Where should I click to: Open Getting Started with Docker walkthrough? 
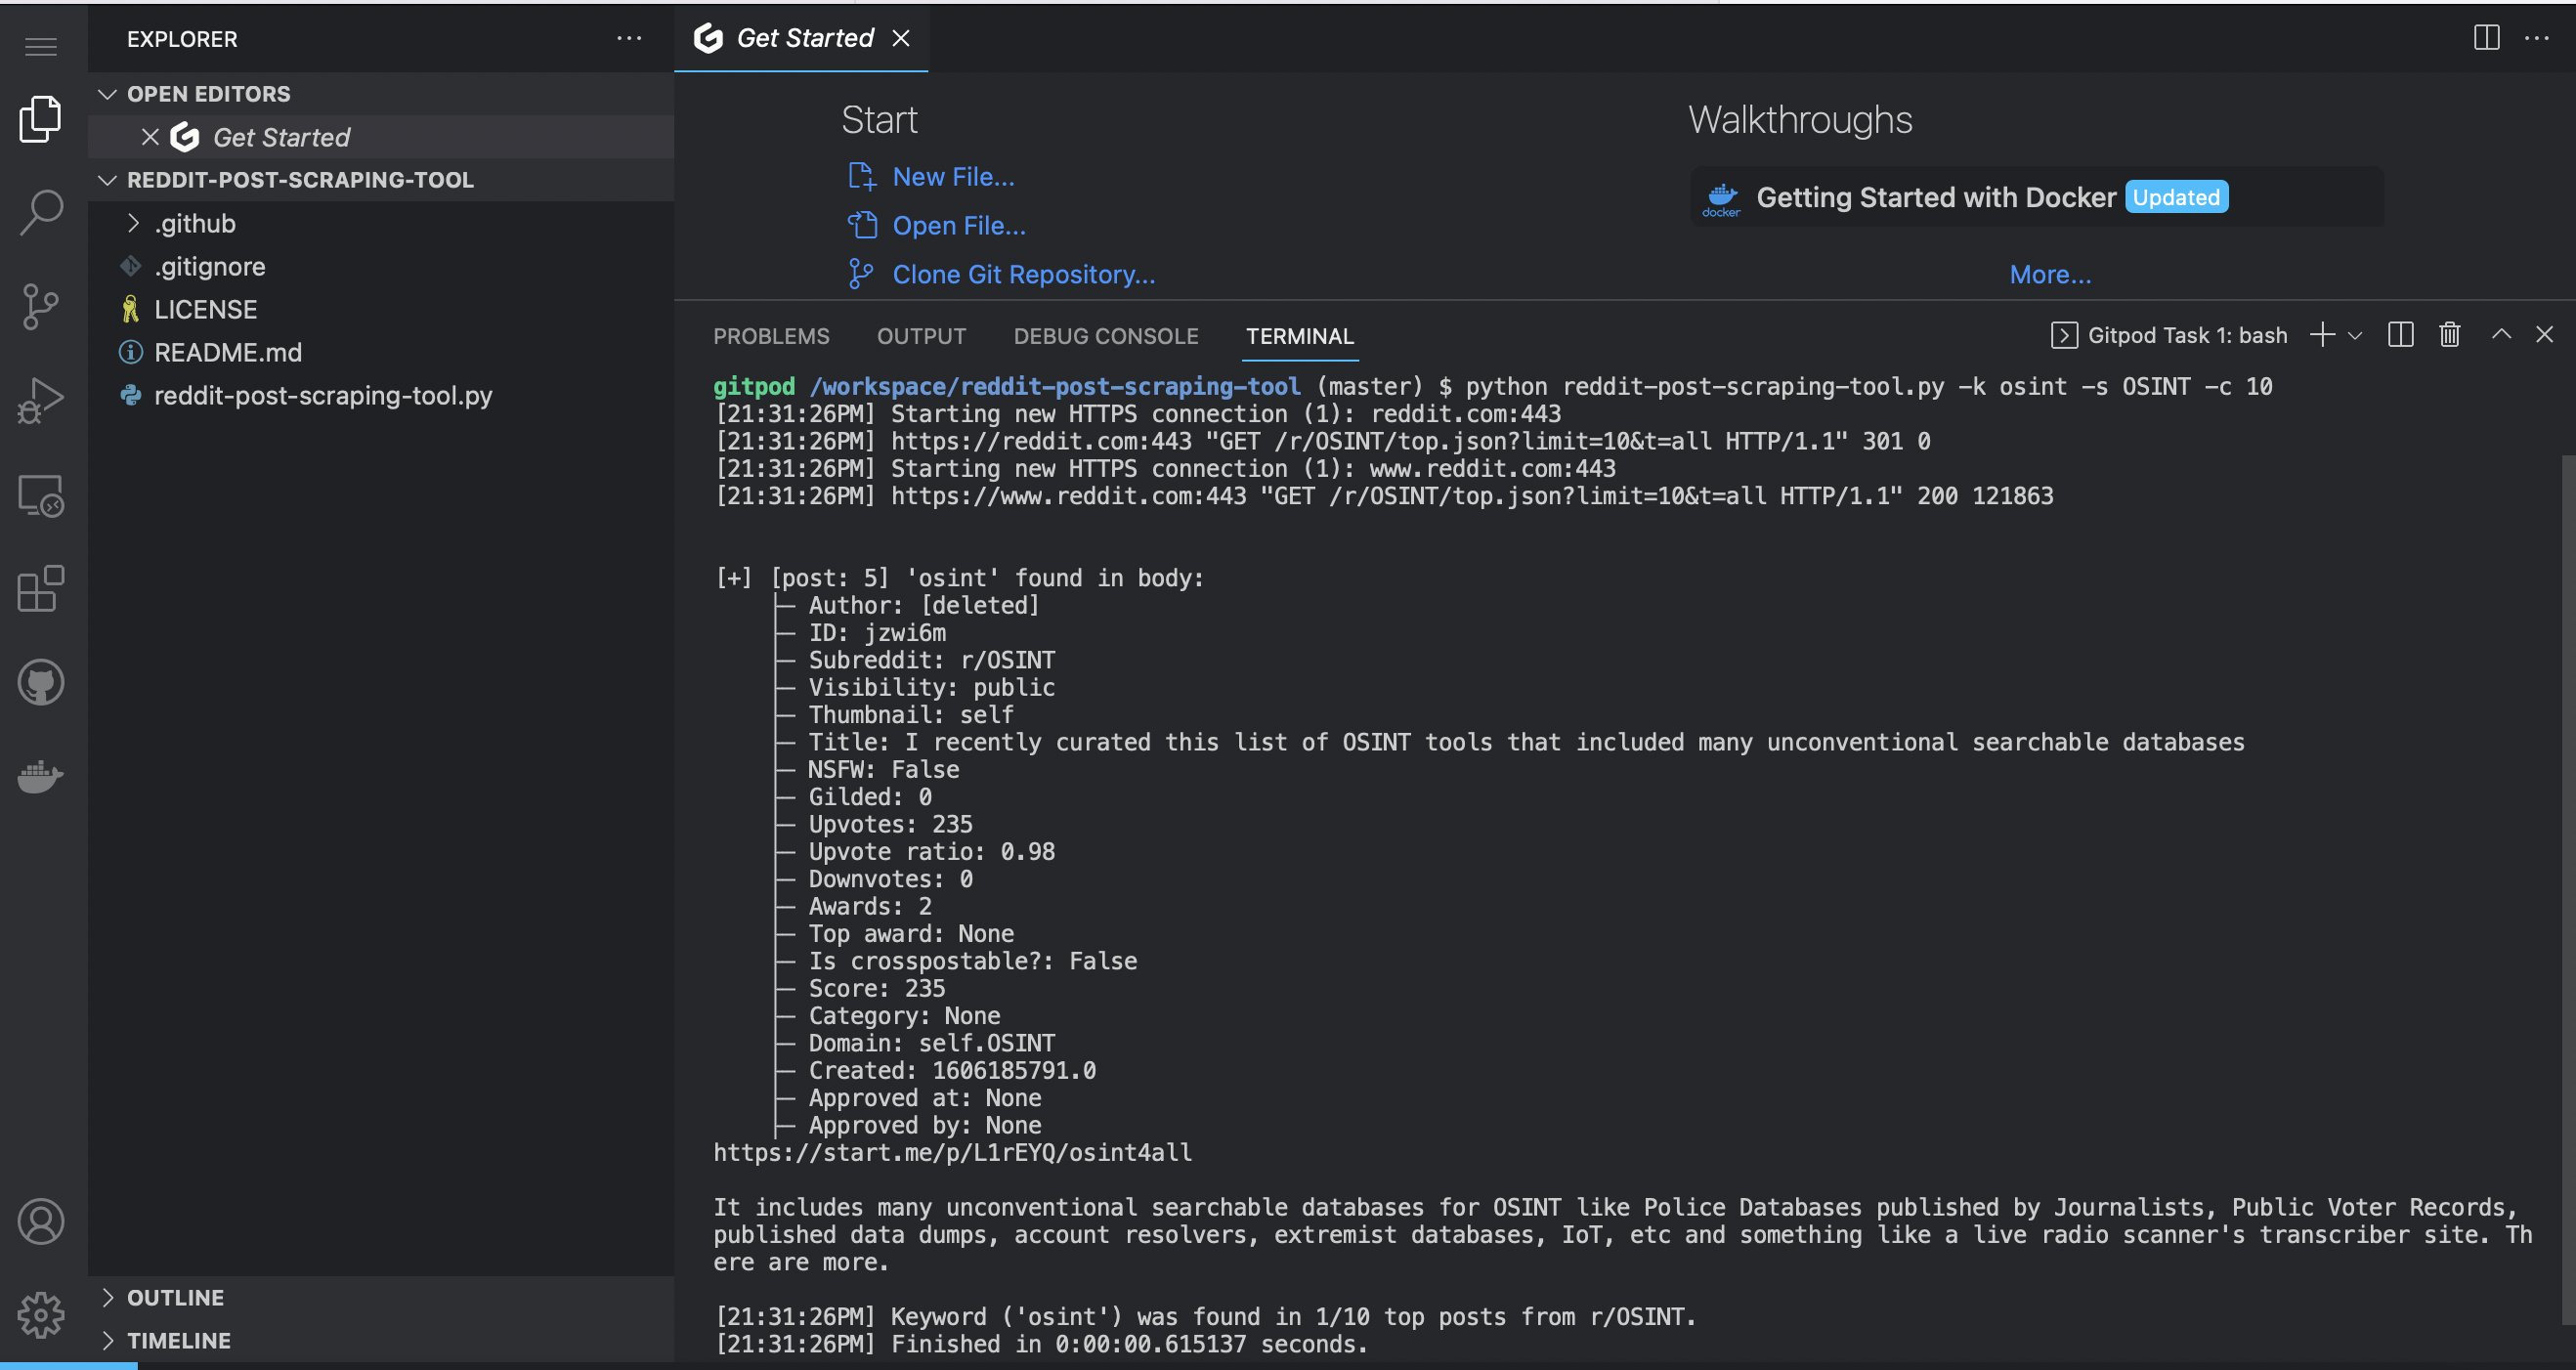click(2037, 197)
